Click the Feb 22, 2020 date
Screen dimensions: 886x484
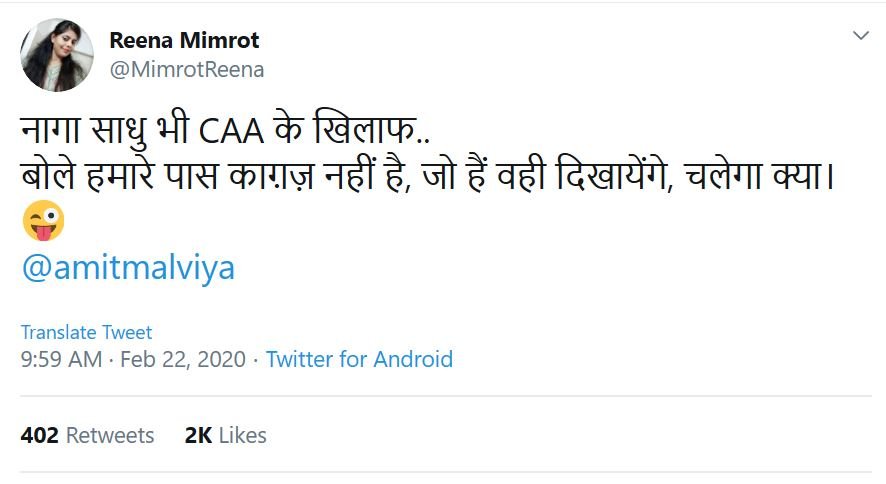[182, 359]
